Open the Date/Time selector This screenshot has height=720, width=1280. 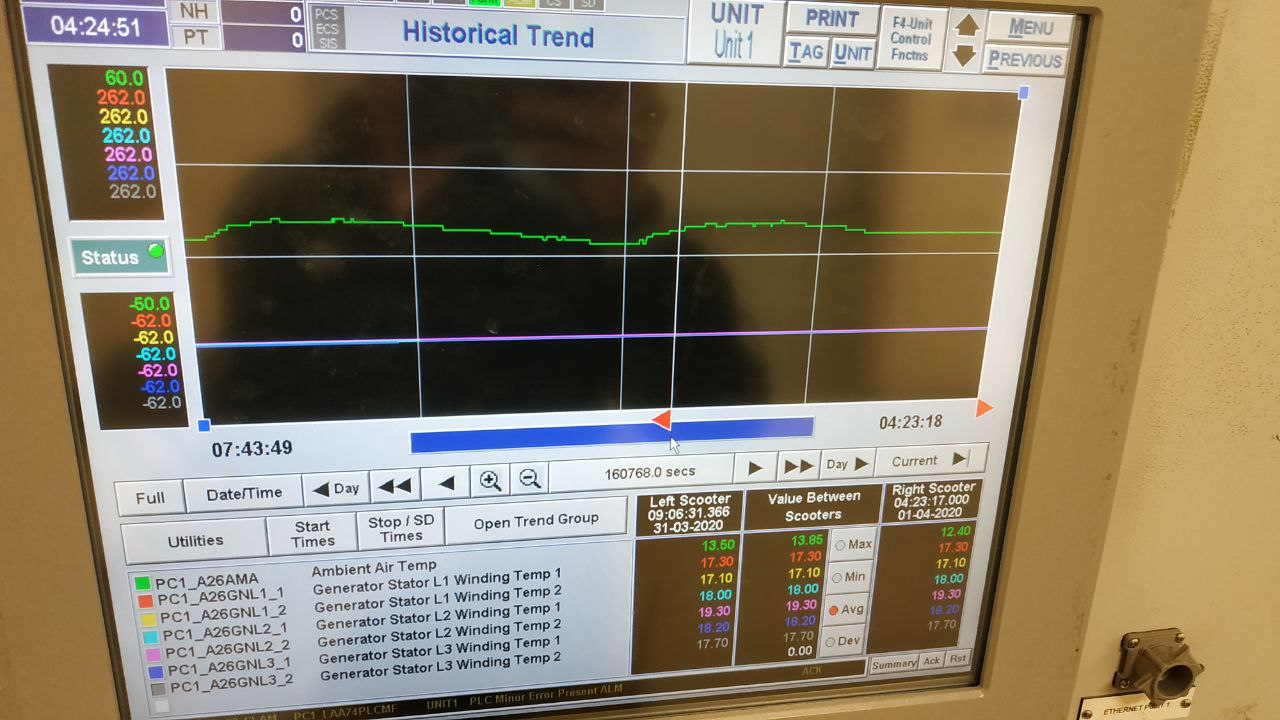point(244,494)
